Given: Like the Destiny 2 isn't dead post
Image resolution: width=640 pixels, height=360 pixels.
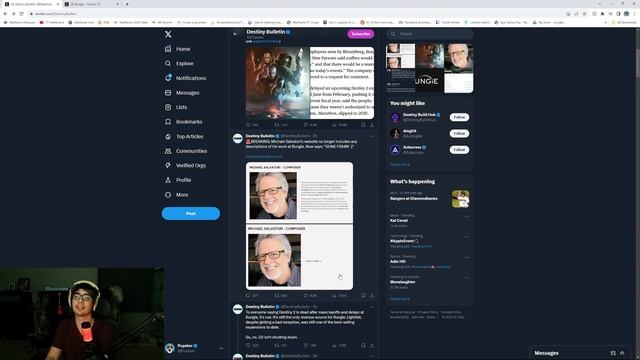Looking at the screenshot, I should (x=305, y=345).
